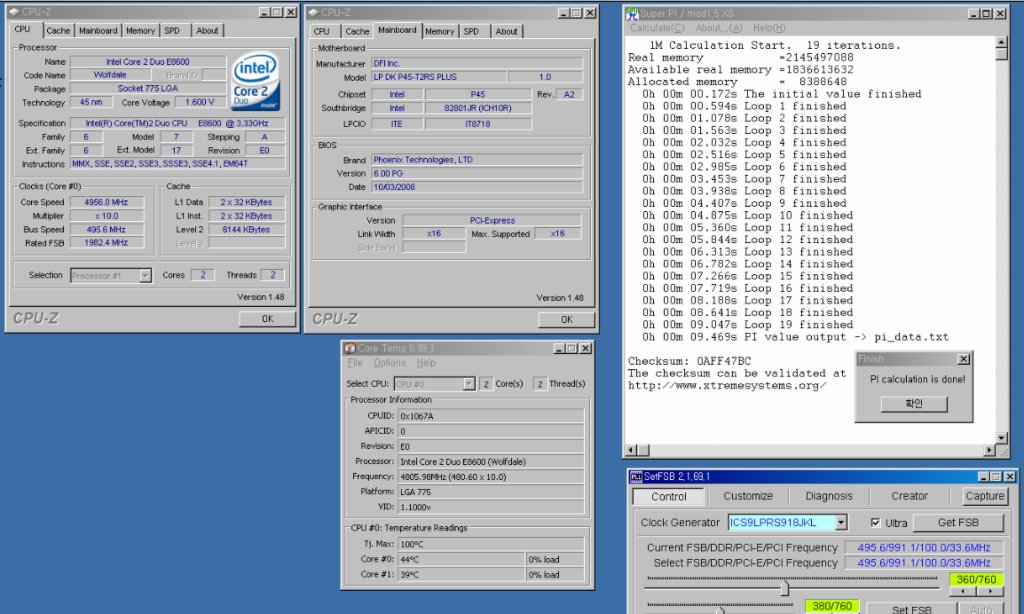
Task: Click the SetFSB title bar icon
Action: (x=636, y=477)
